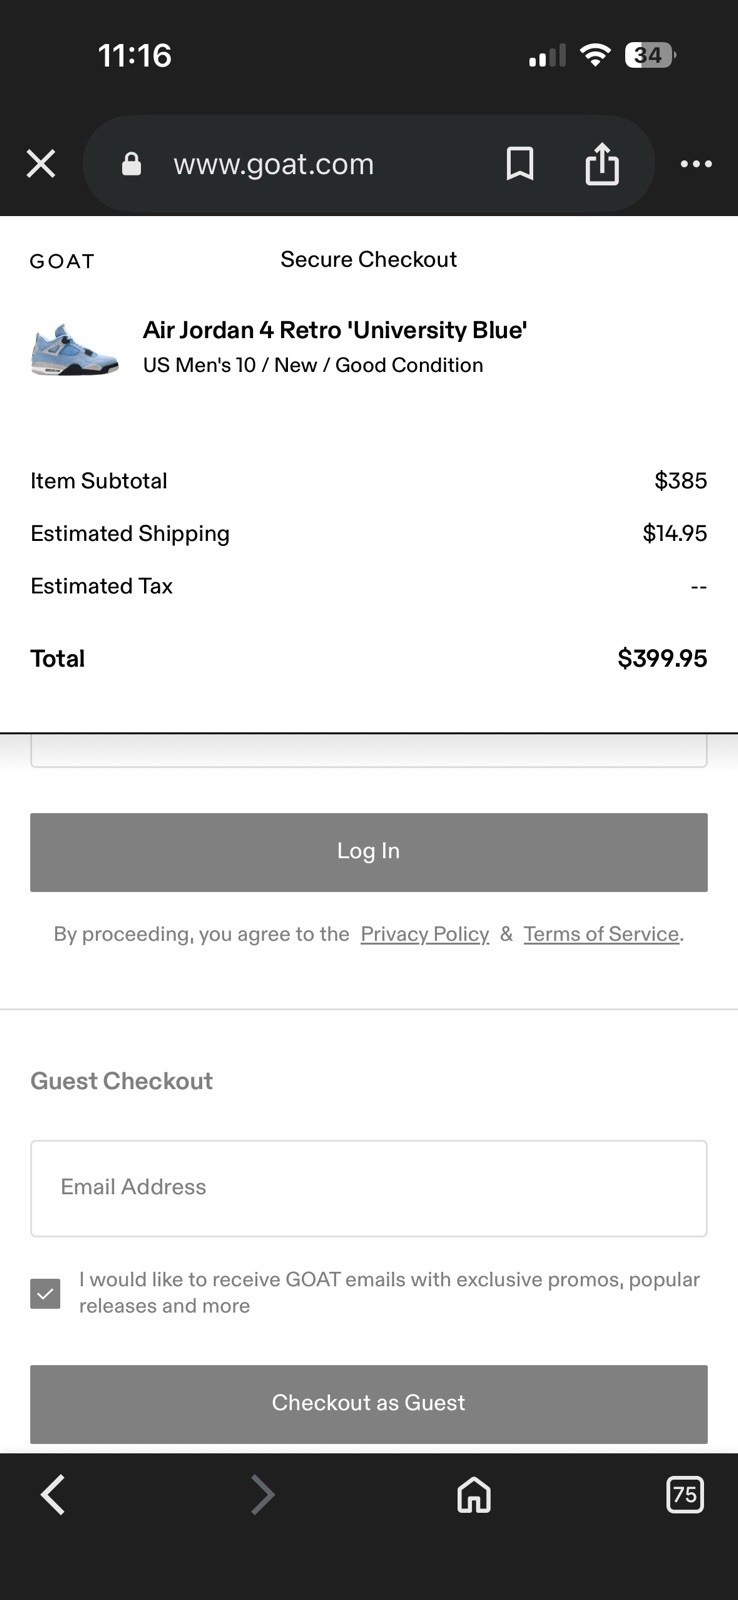This screenshot has width=738, height=1600.
Task: Tap the browser home icon
Action: (474, 1495)
